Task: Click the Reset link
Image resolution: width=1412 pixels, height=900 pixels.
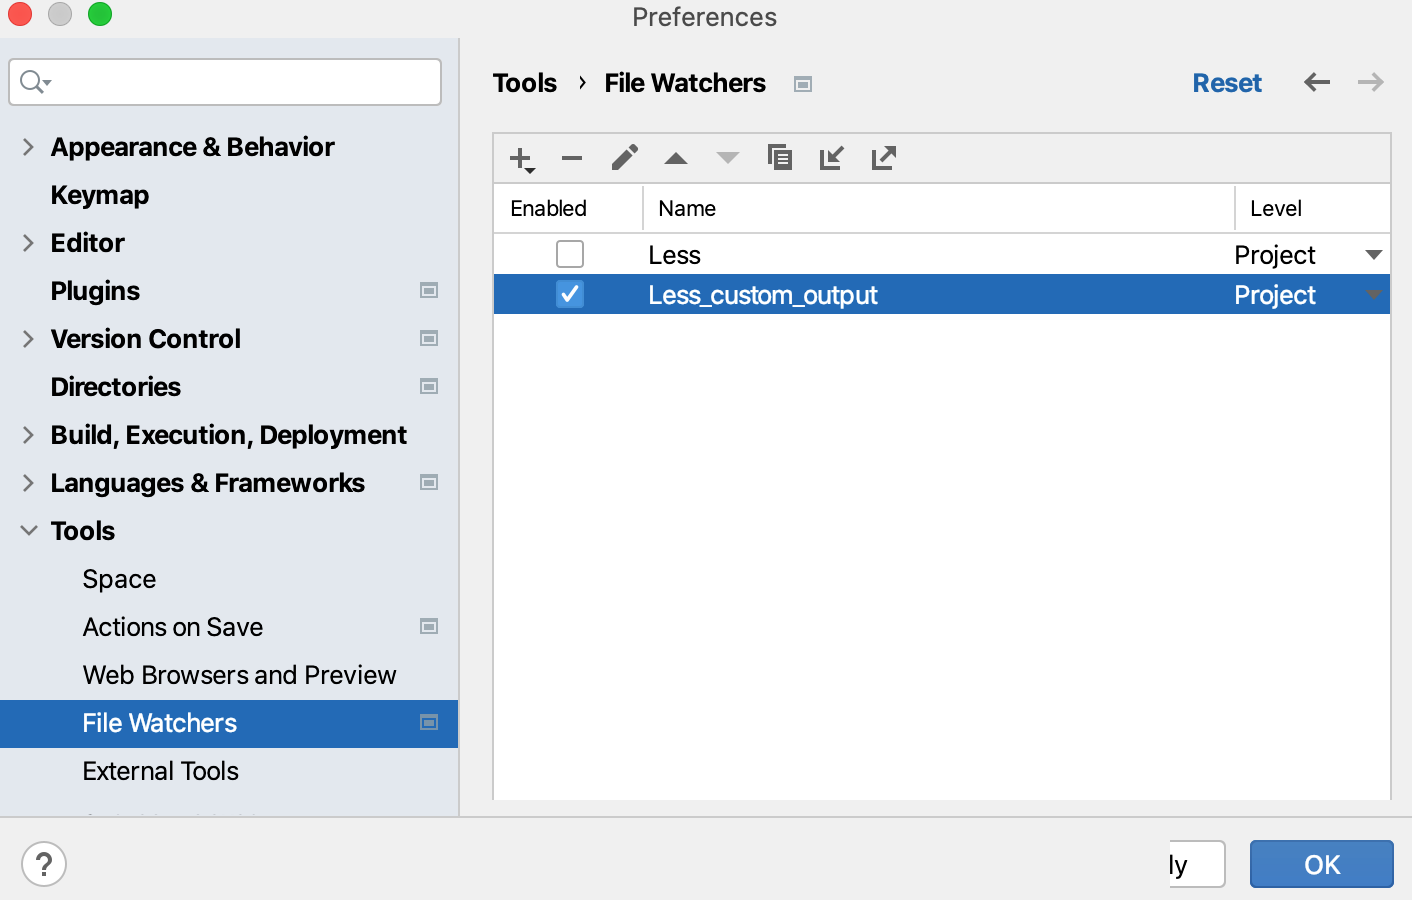Action: 1227,83
